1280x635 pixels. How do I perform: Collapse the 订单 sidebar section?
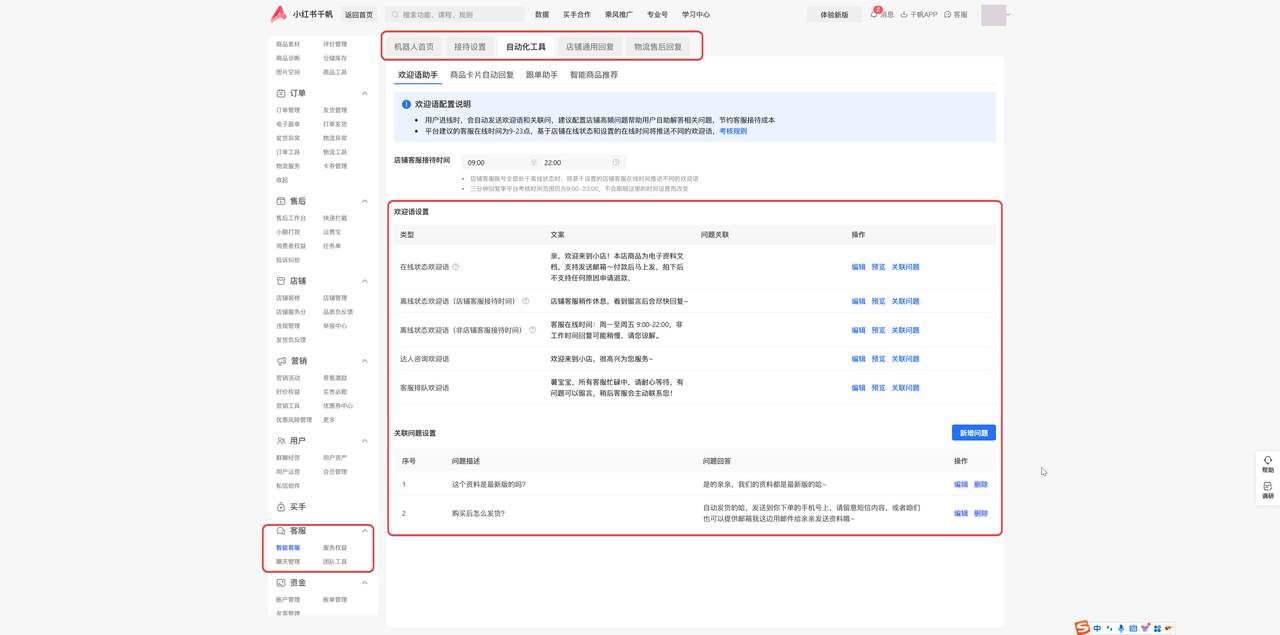pos(364,93)
